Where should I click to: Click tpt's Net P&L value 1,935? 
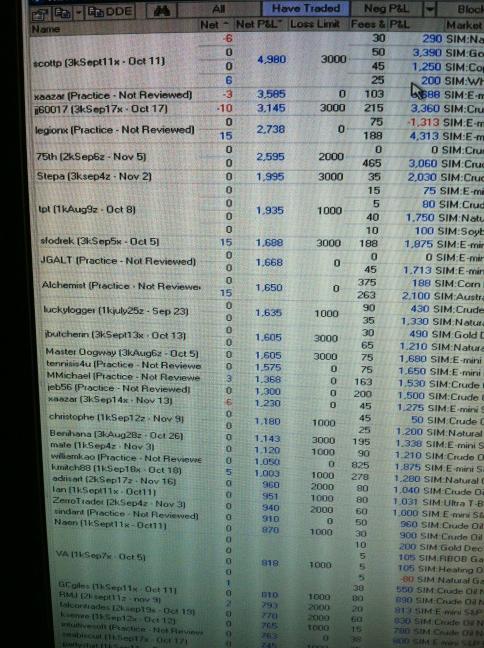pyautogui.click(x=269, y=211)
